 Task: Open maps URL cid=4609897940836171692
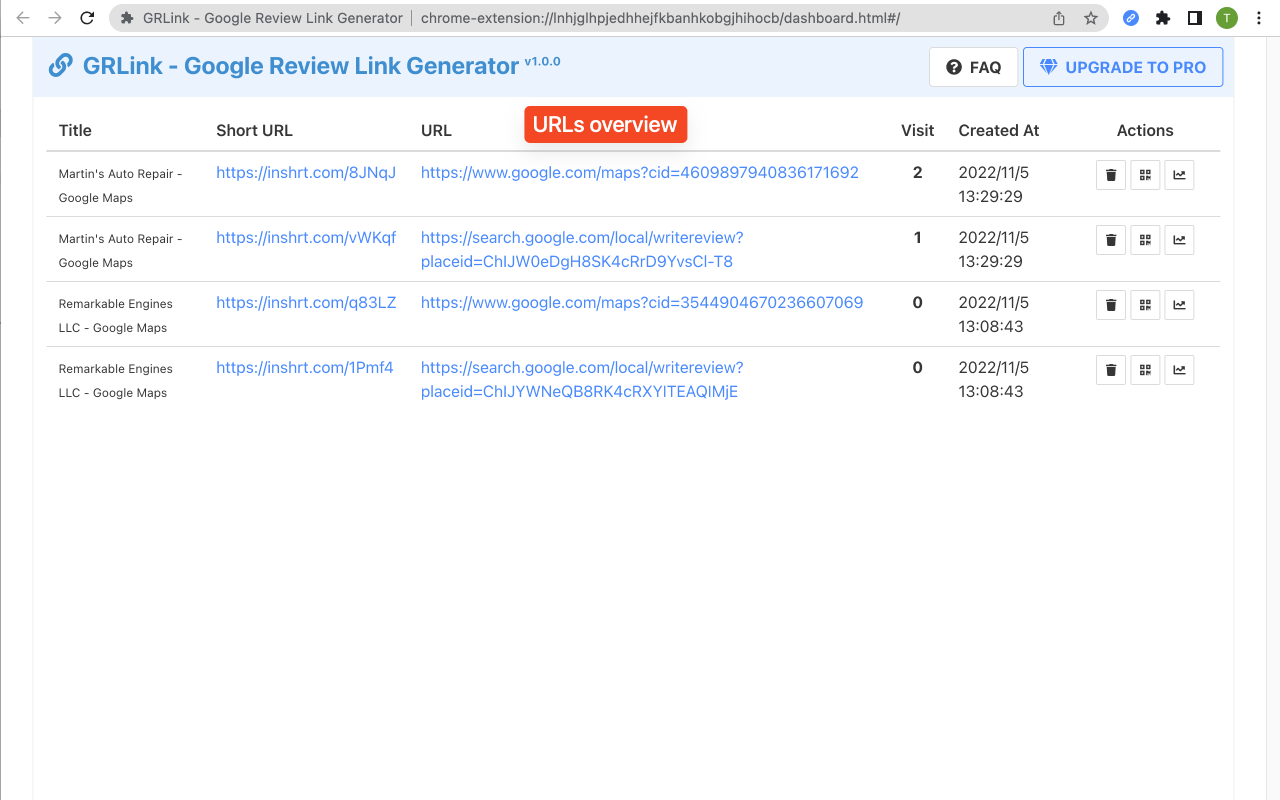(640, 172)
